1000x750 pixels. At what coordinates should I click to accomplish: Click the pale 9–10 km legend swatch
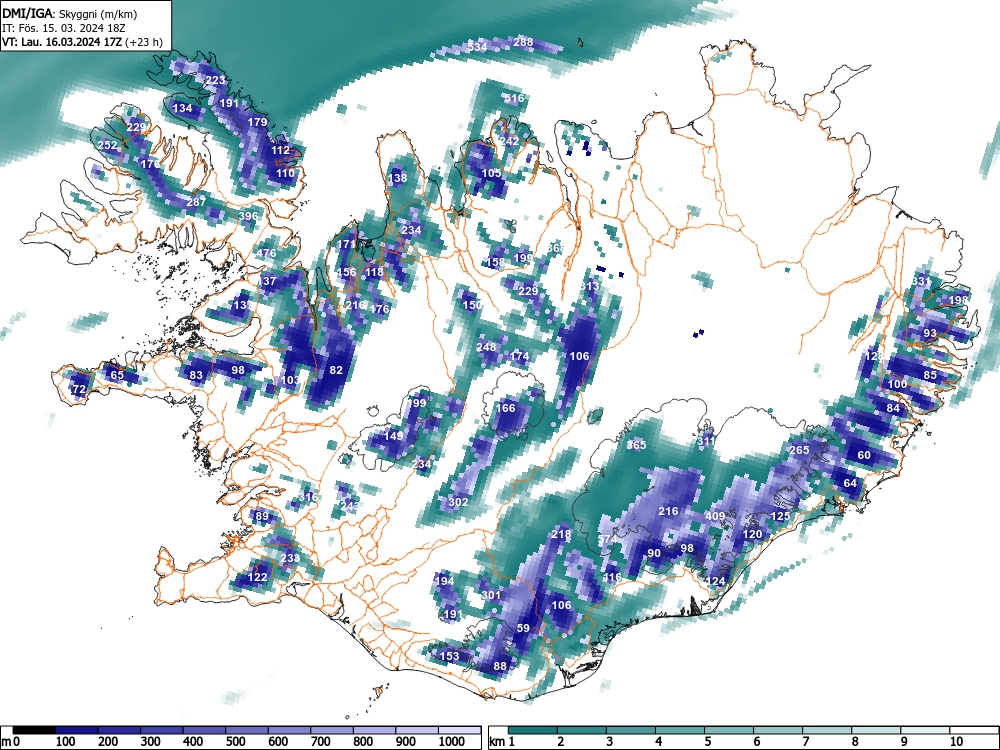[x=925, y=730]
